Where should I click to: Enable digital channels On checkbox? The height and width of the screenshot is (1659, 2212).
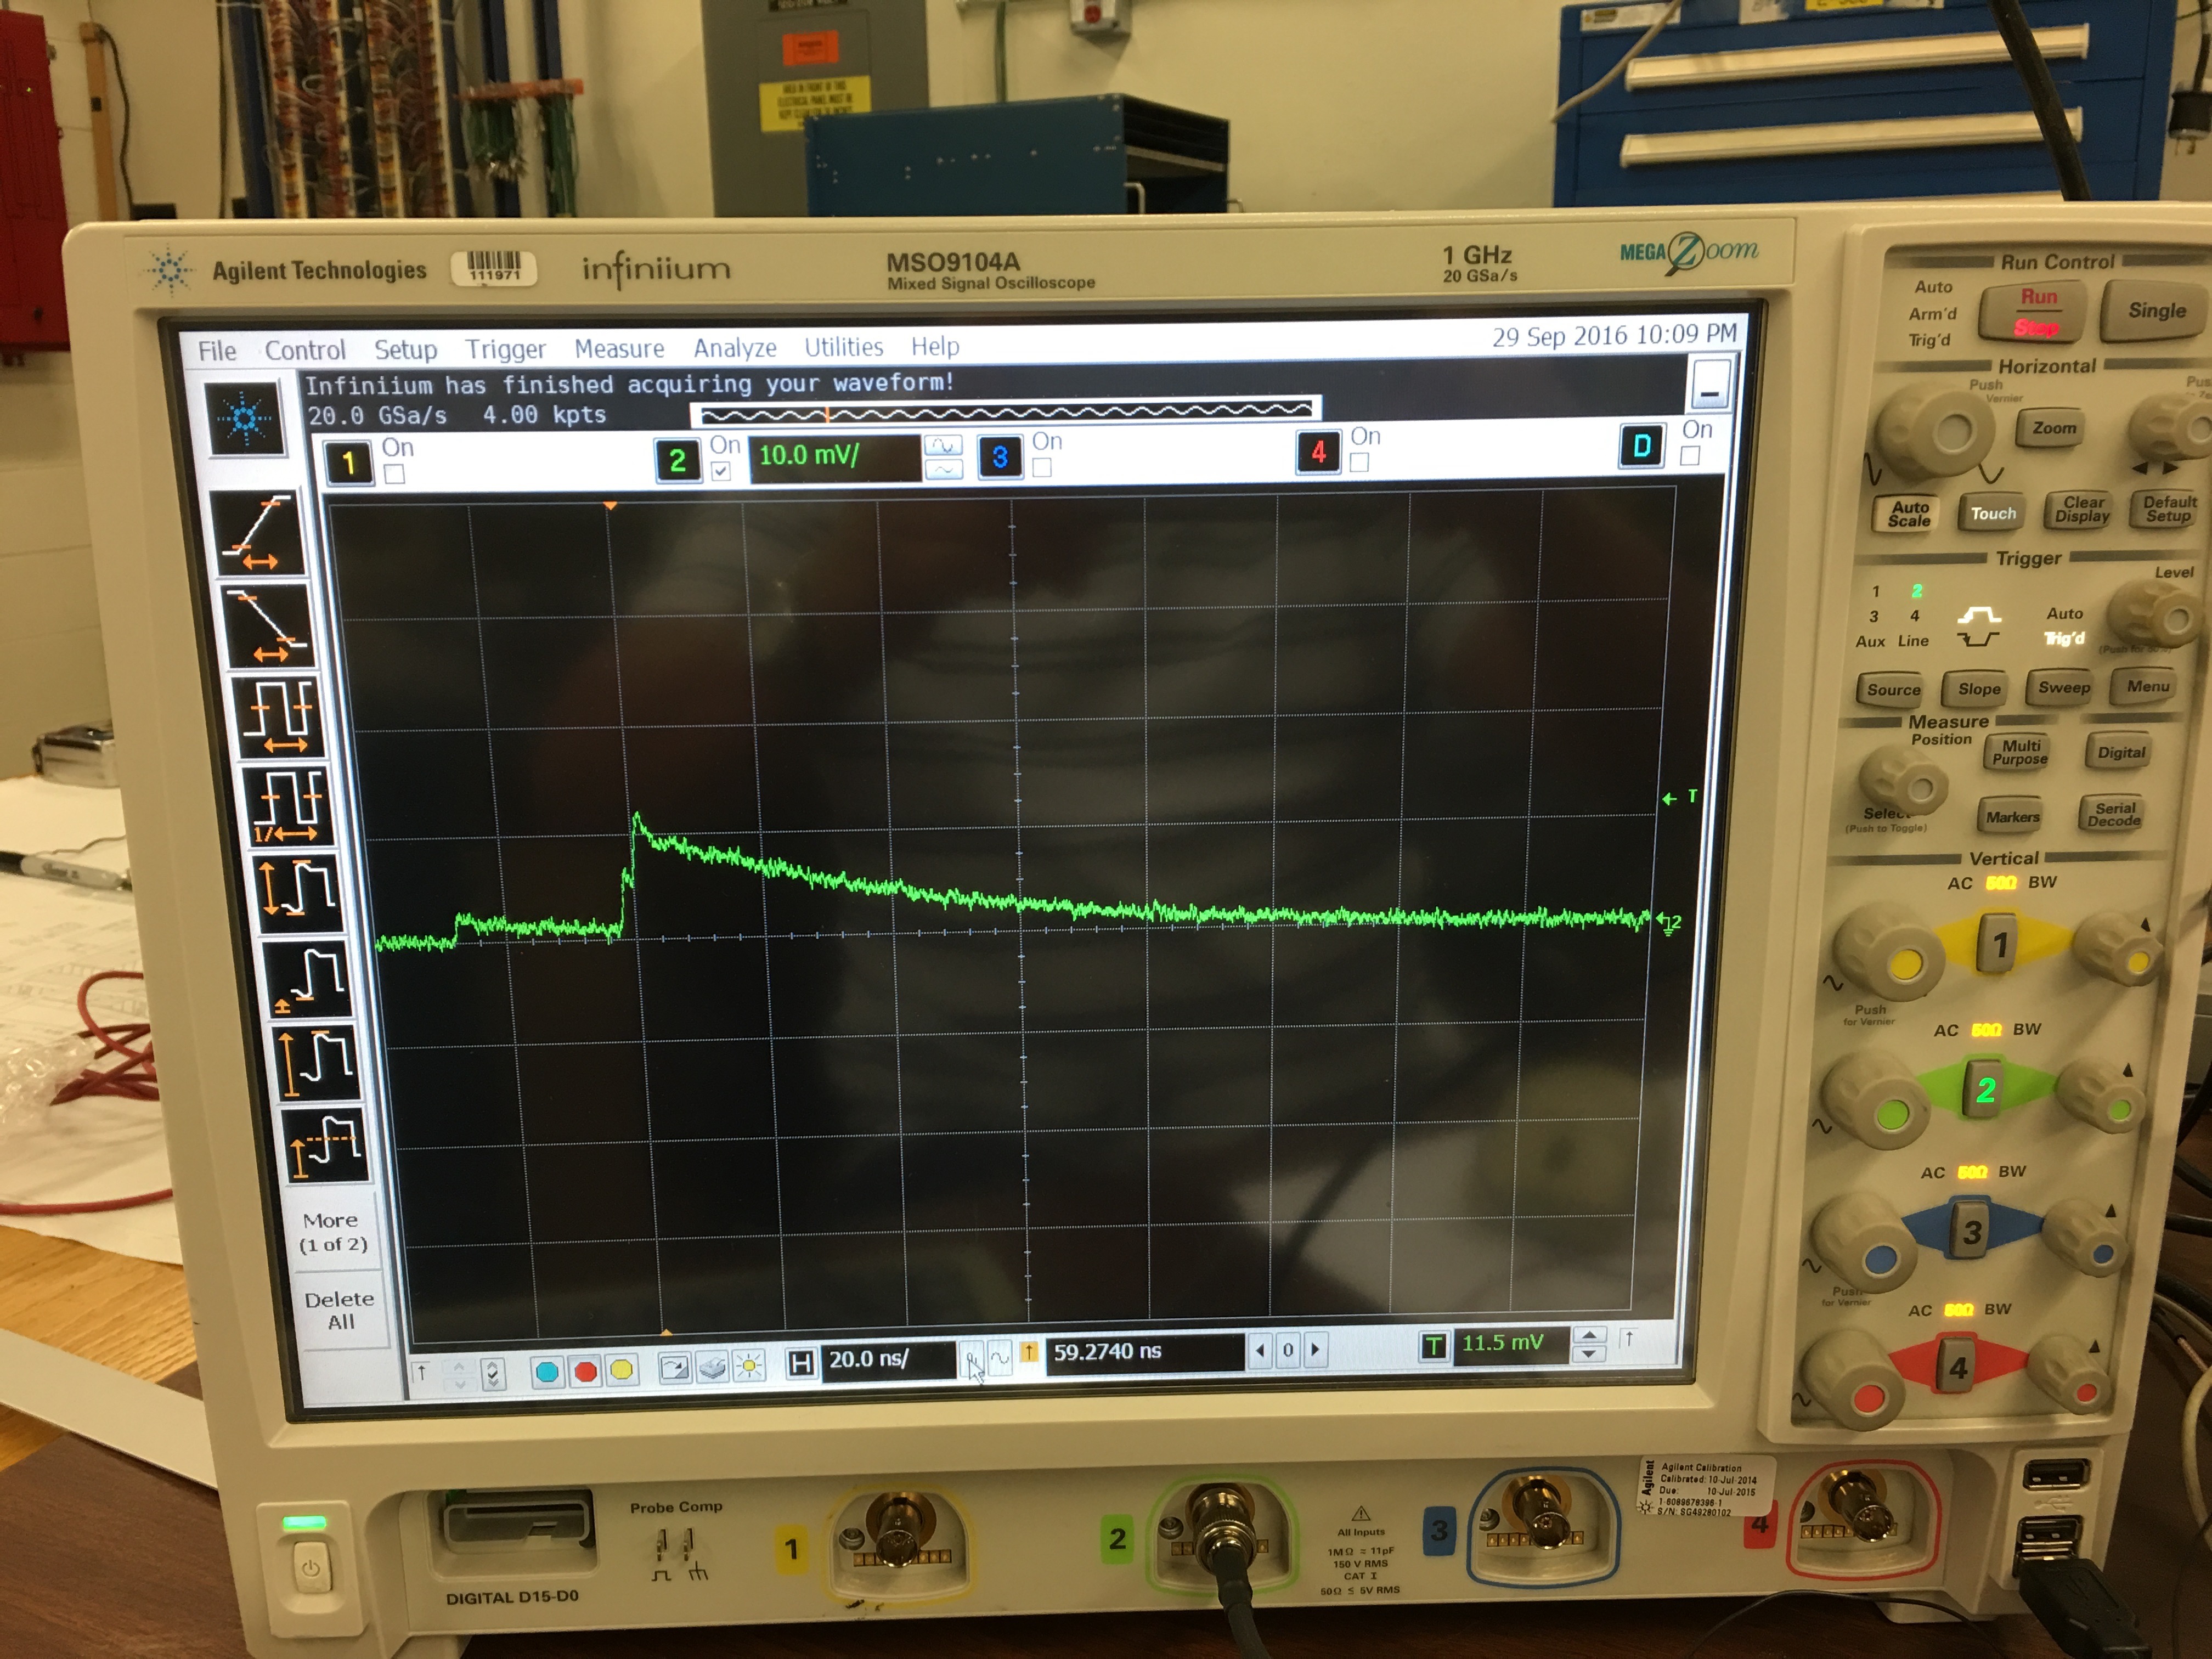tap(1690, 456)
